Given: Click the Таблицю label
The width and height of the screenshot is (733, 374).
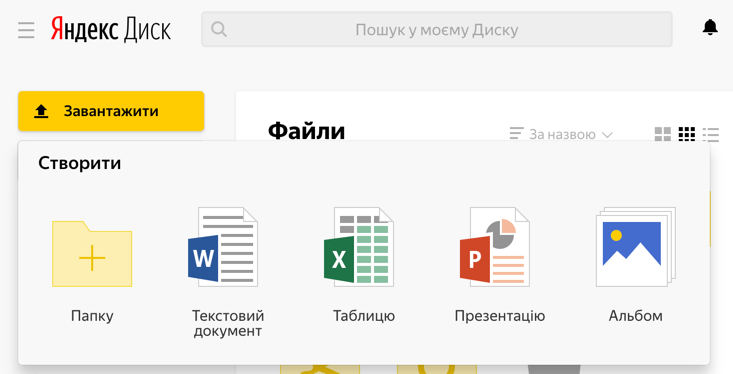Looking at the screenshot, I should click(x=364, y=316).
